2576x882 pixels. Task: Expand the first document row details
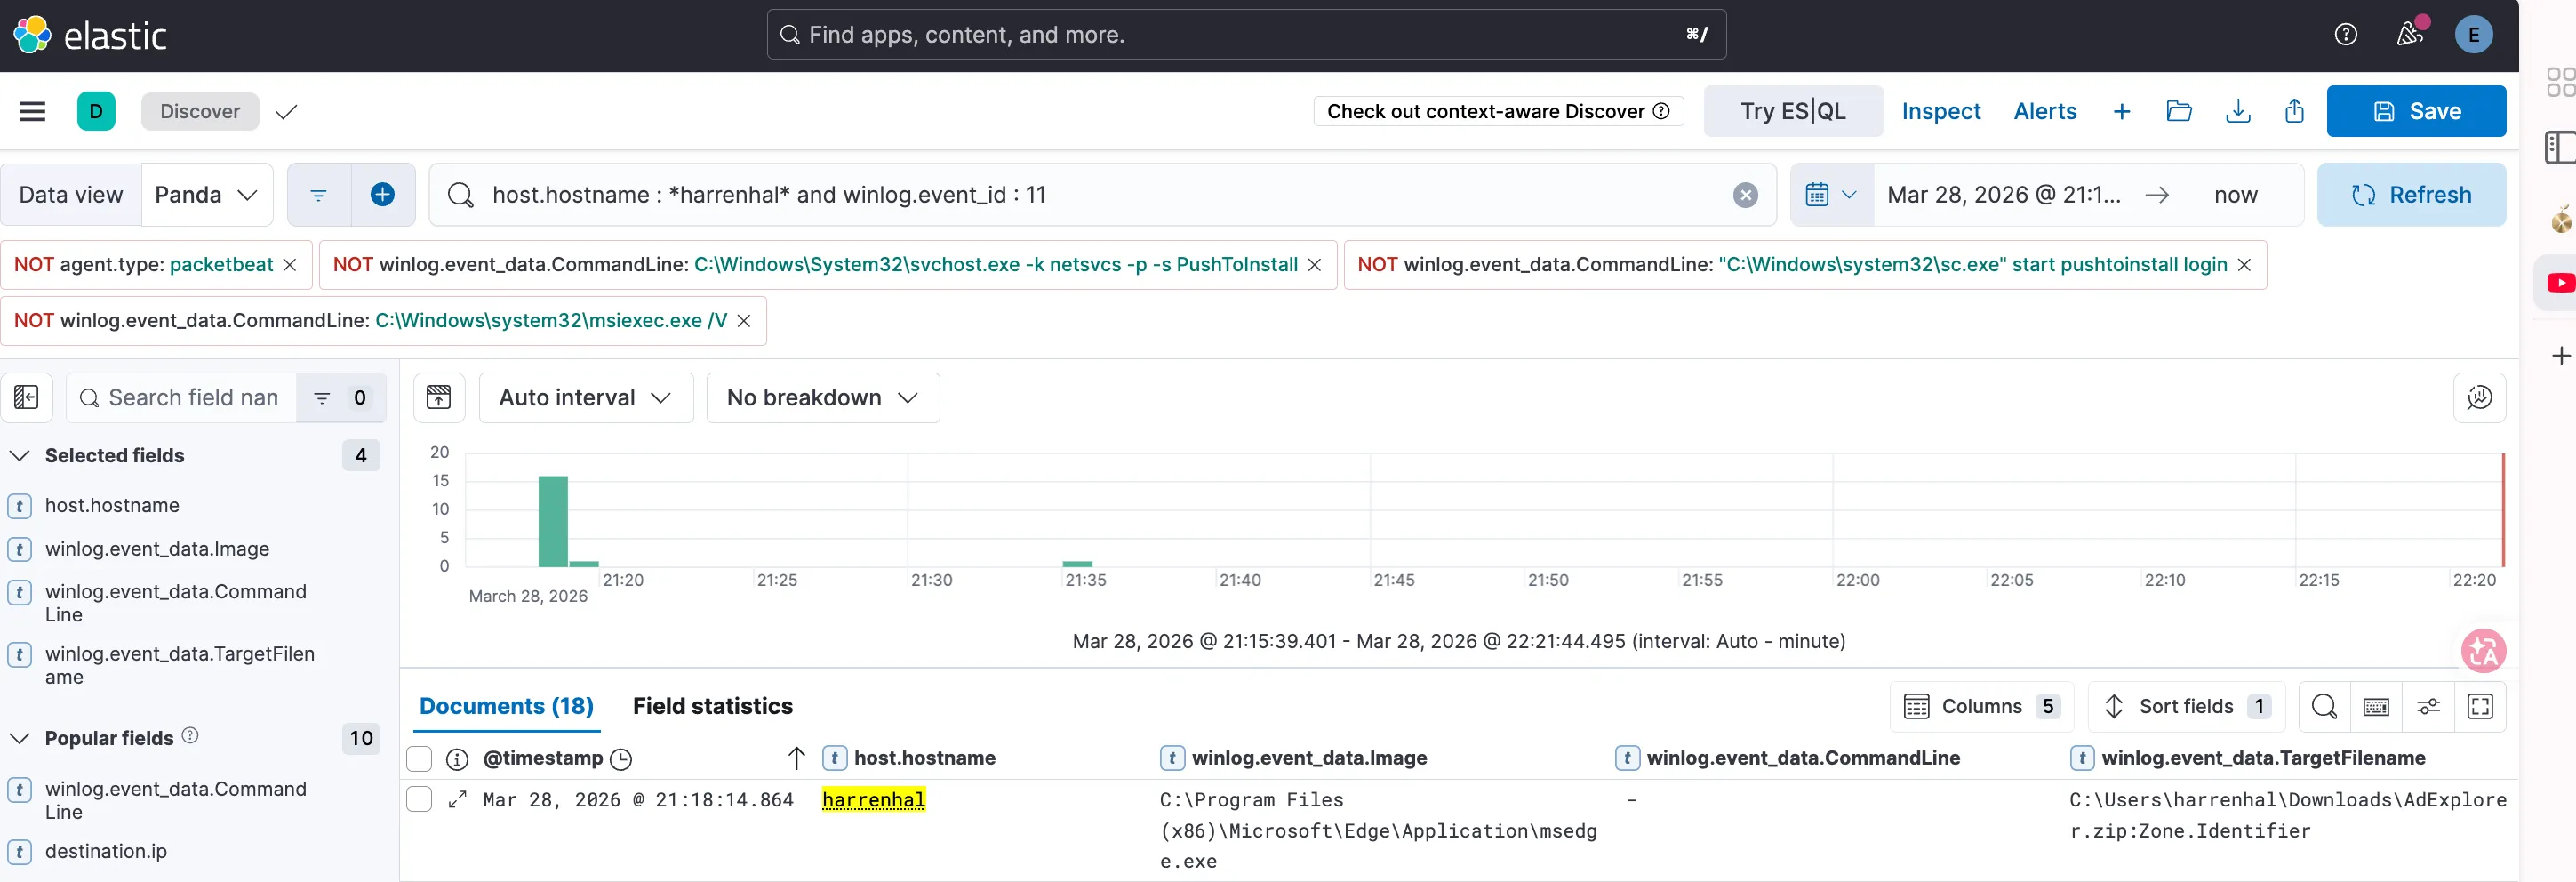point(457,800)
